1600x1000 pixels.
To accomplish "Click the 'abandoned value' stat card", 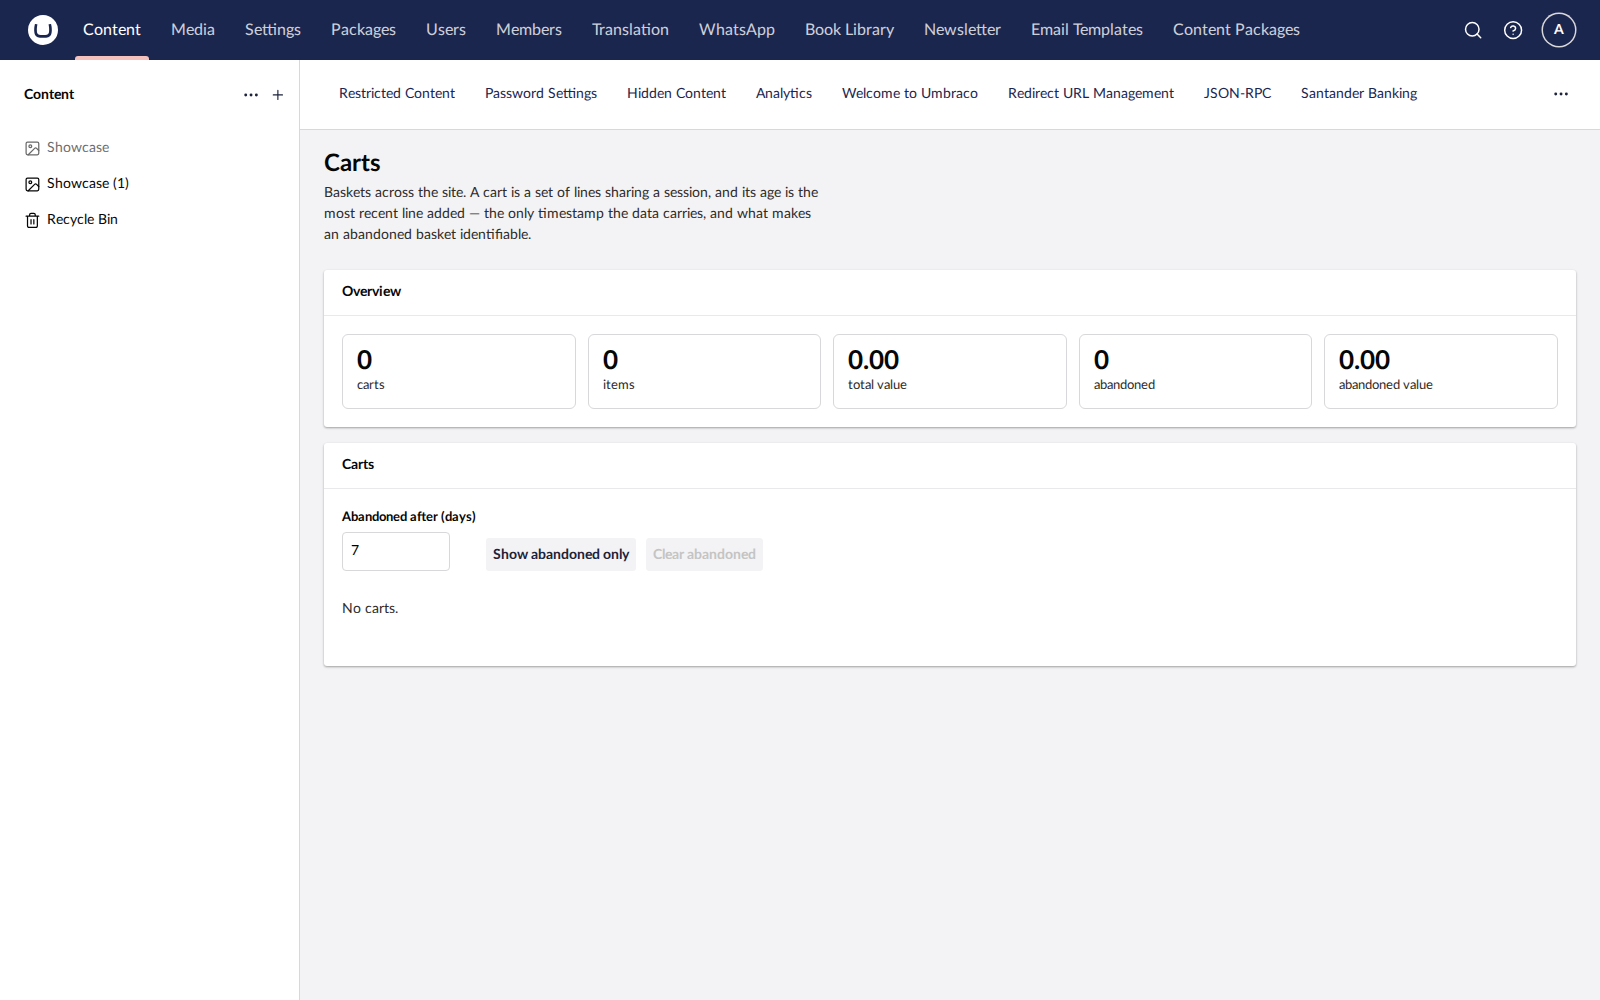I will 1441,371.
